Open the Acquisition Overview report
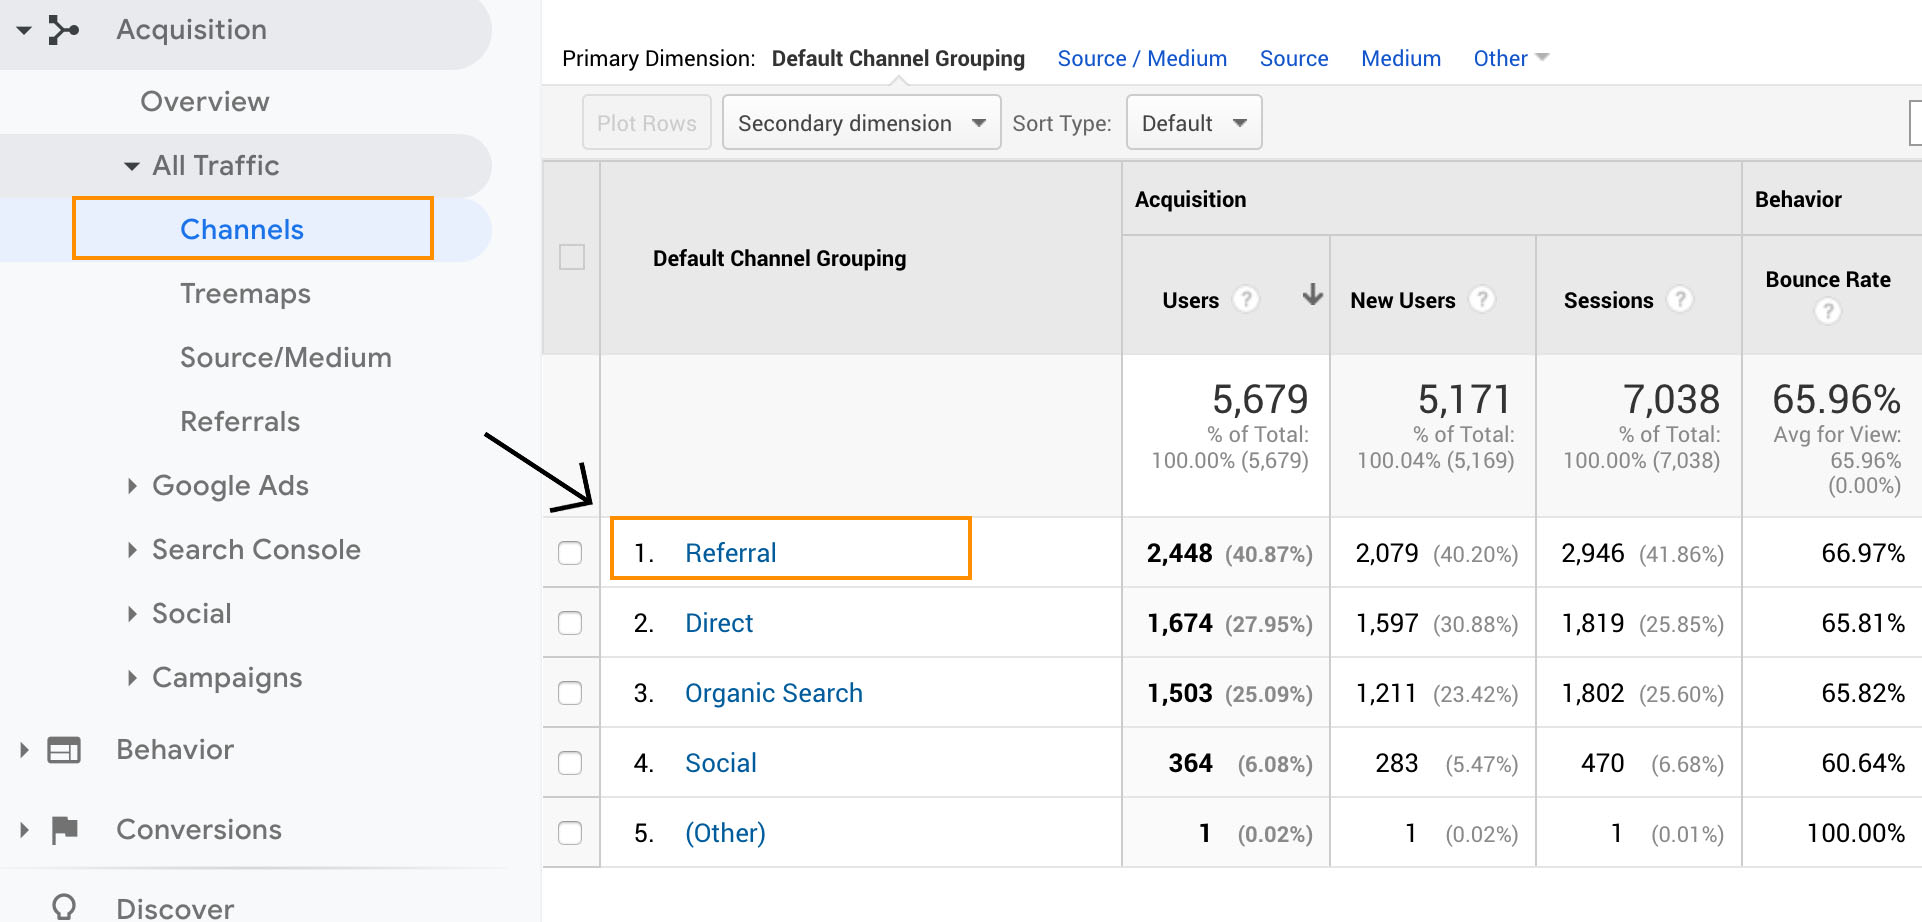The image size is (1922, 922). click(x=205, y=102)
